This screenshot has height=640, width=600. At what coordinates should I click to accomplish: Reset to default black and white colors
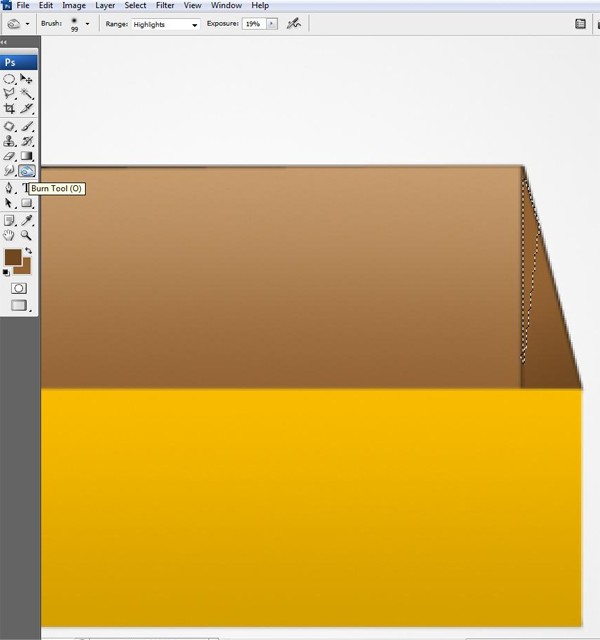point(6,273)
